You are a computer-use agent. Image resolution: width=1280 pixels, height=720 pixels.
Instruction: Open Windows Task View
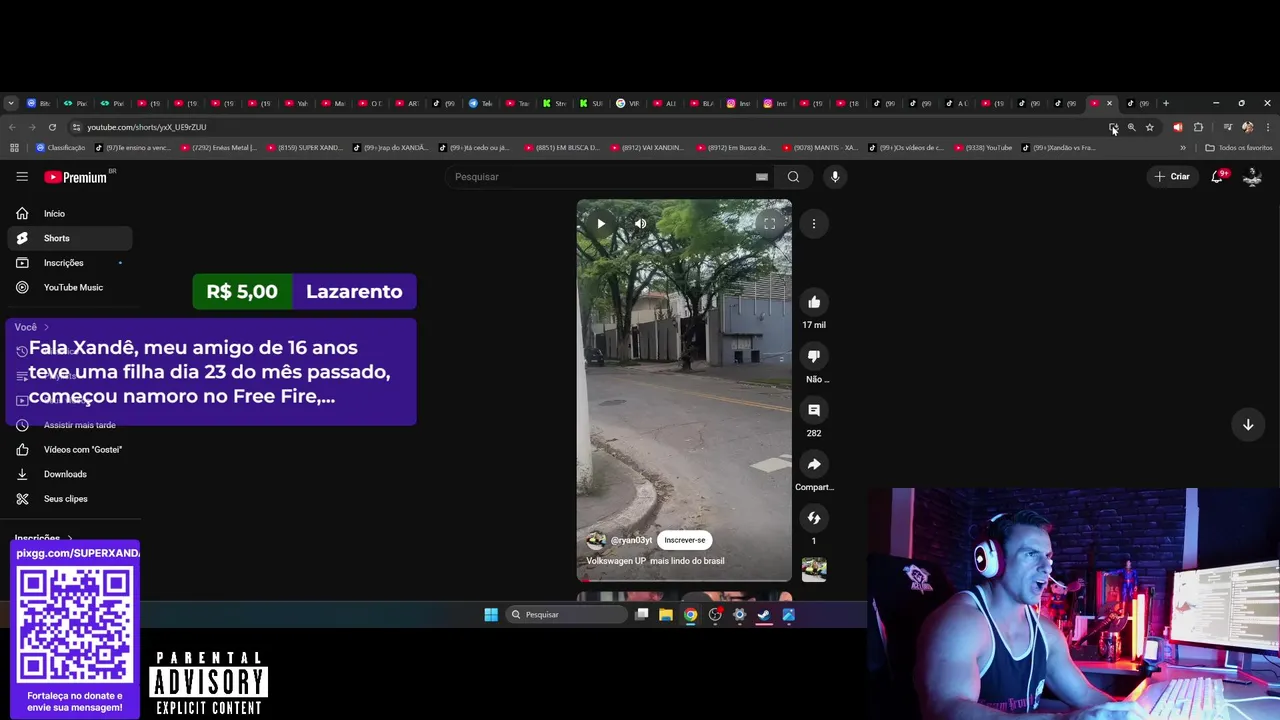[642, 614]
